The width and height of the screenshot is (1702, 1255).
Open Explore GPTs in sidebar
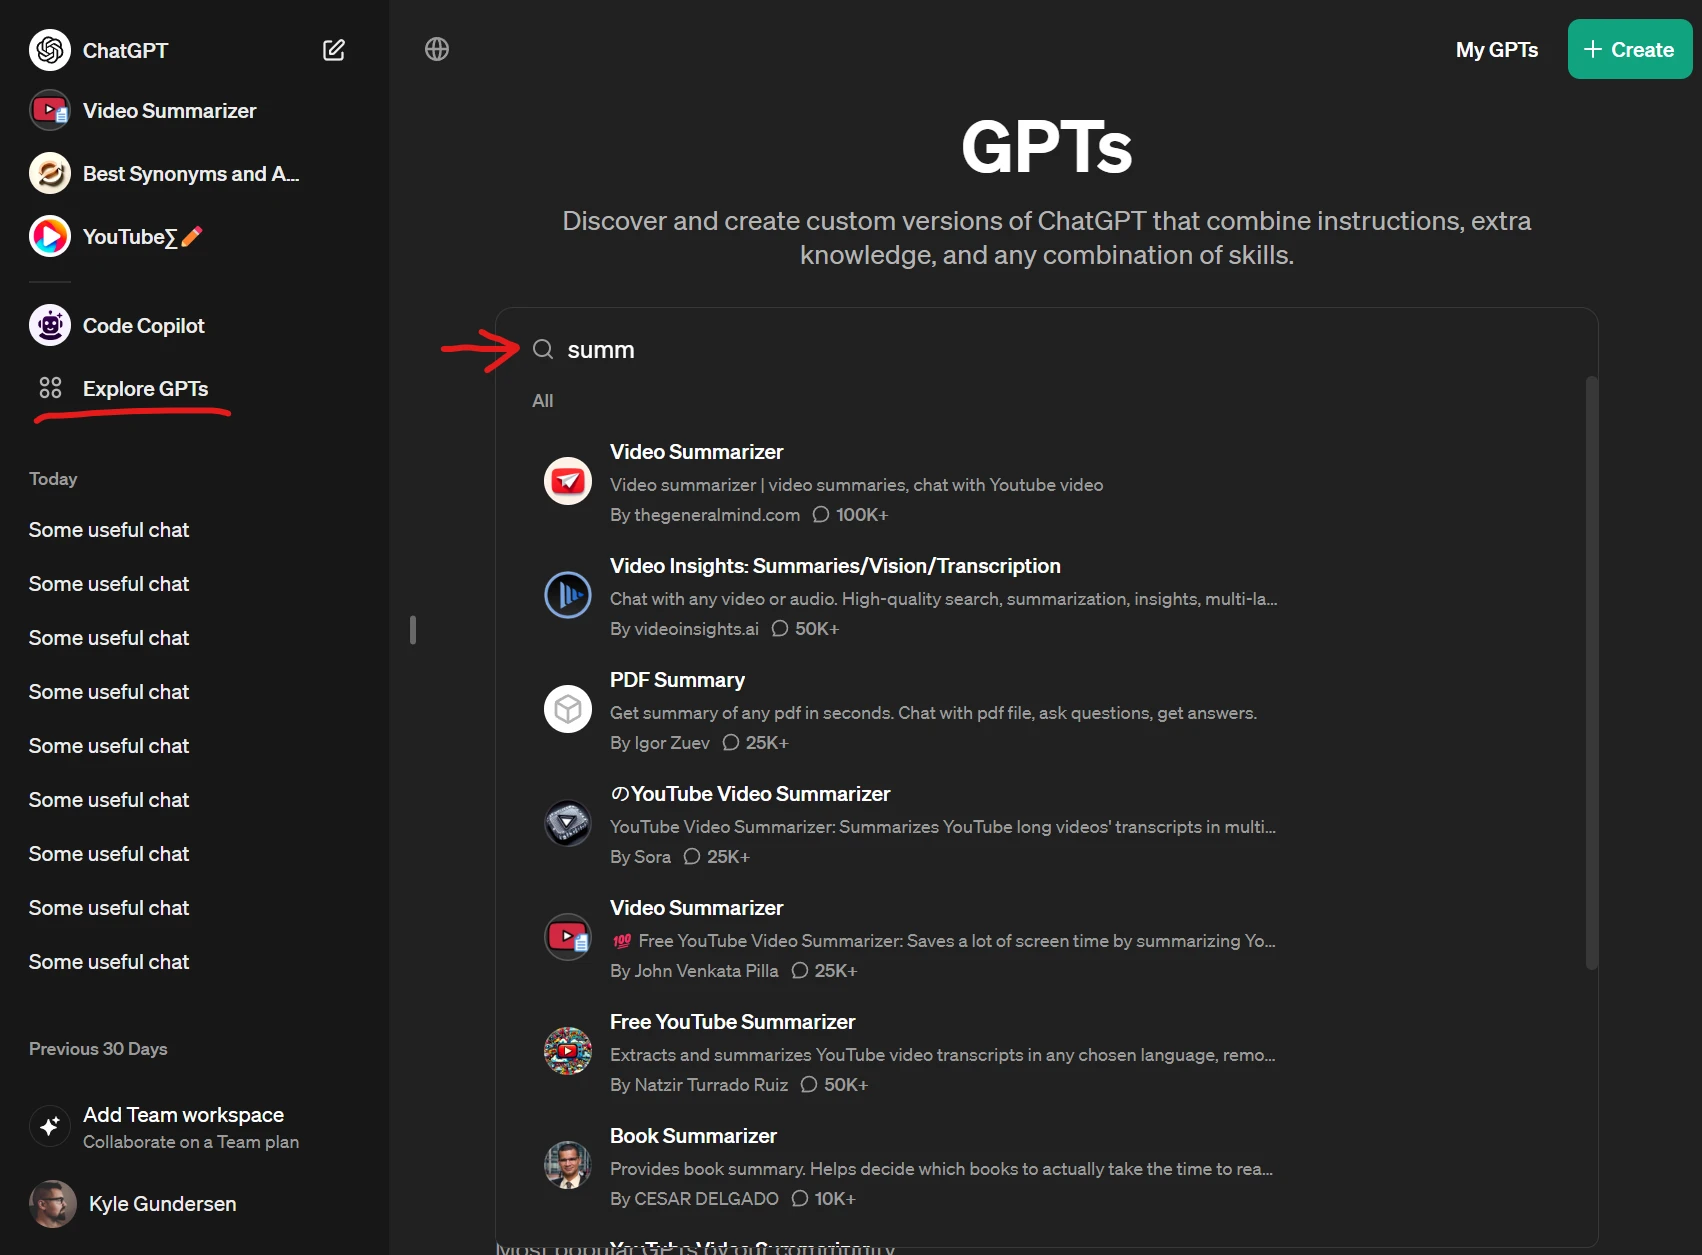pos(145,389)
